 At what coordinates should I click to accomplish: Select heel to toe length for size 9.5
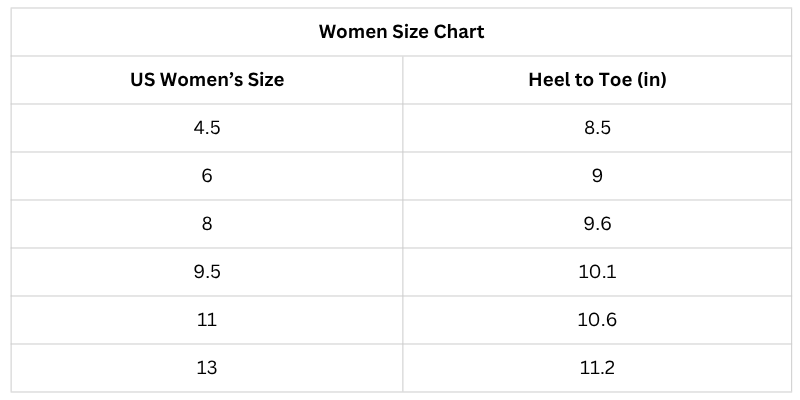[597, 272]
